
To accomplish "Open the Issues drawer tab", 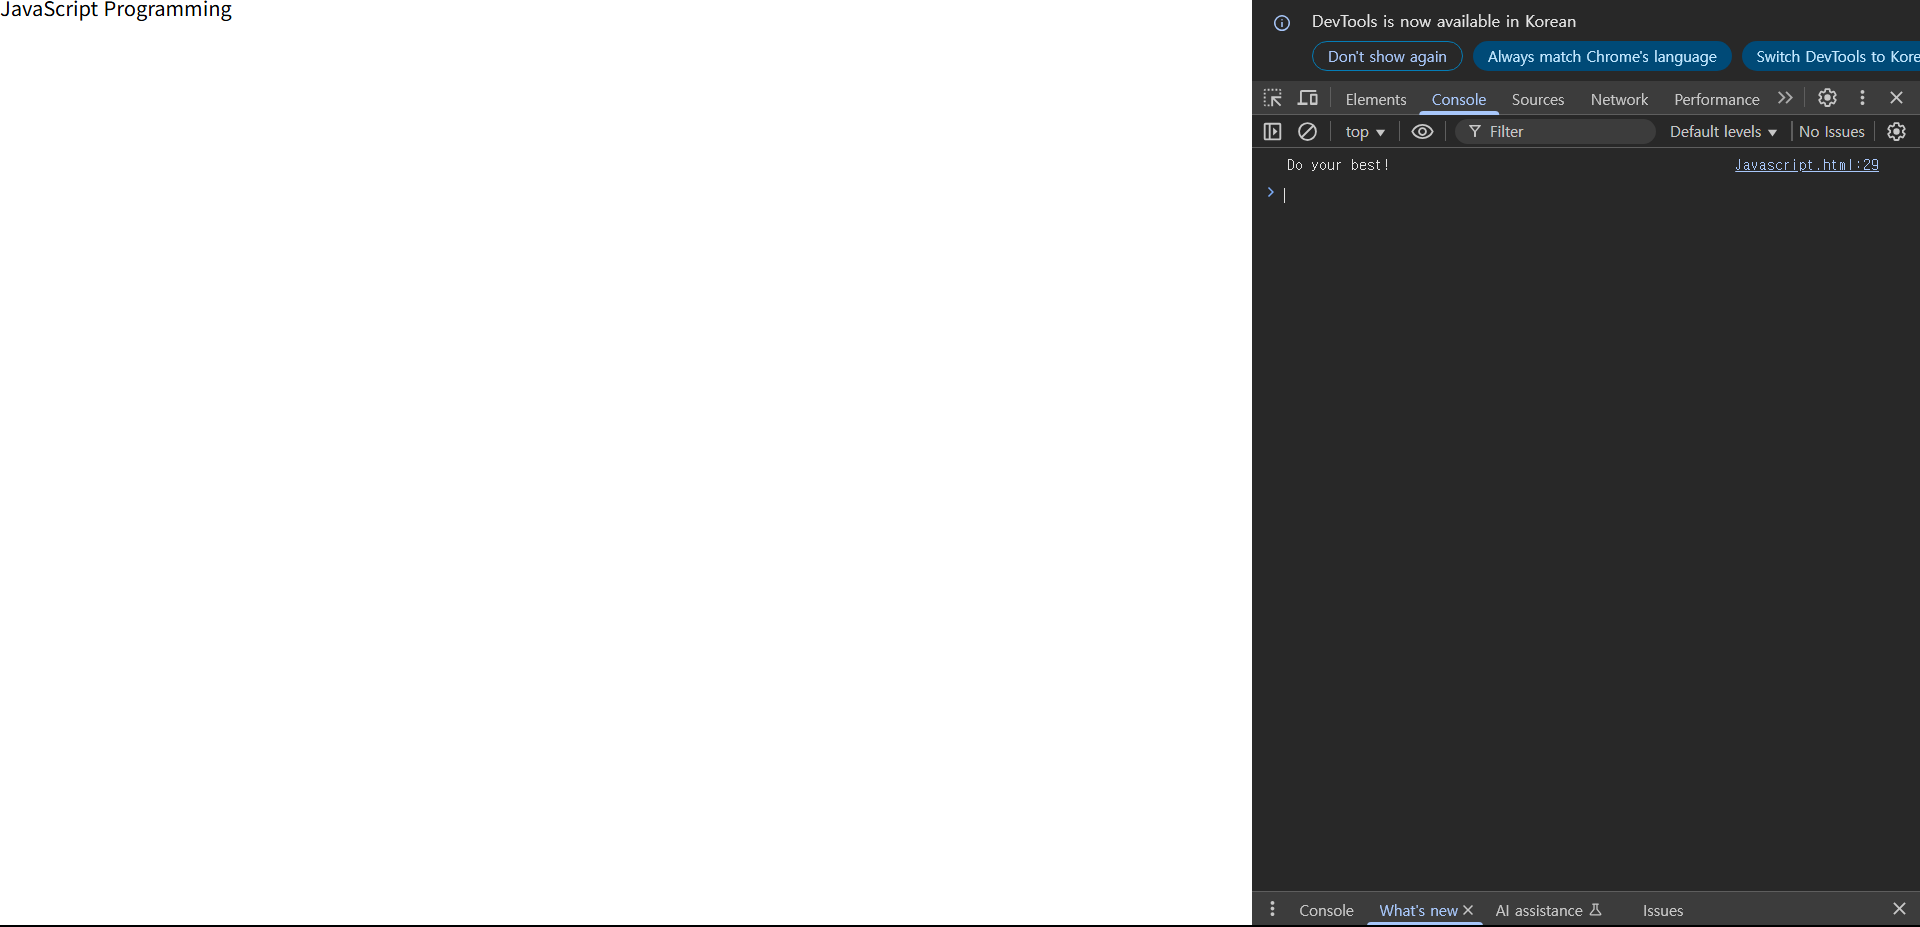I will click(1662, 910).
